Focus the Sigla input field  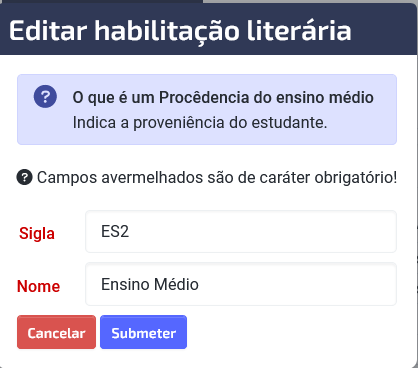pos(241,231)
